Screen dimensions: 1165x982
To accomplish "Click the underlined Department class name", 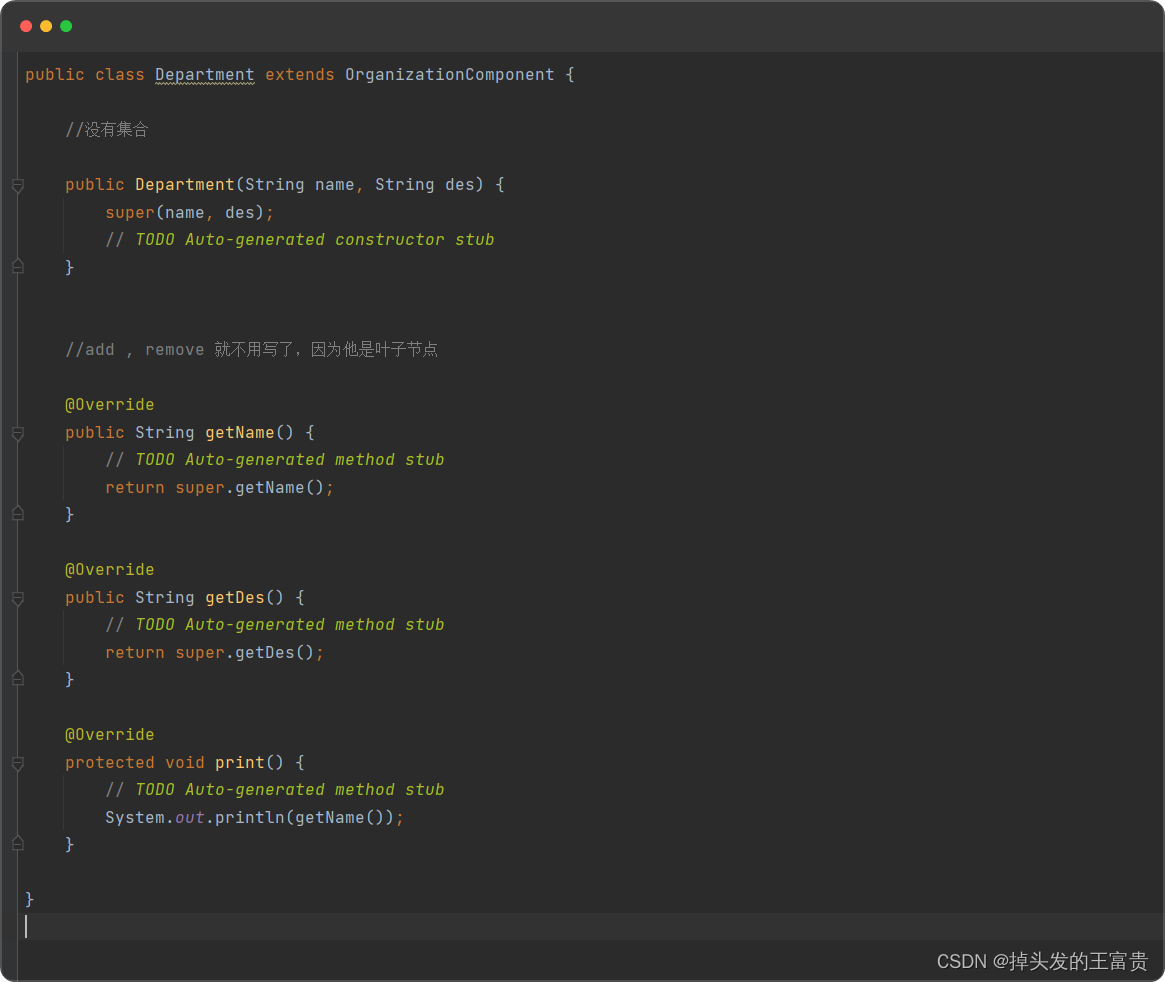I will (x=204, y=75).
